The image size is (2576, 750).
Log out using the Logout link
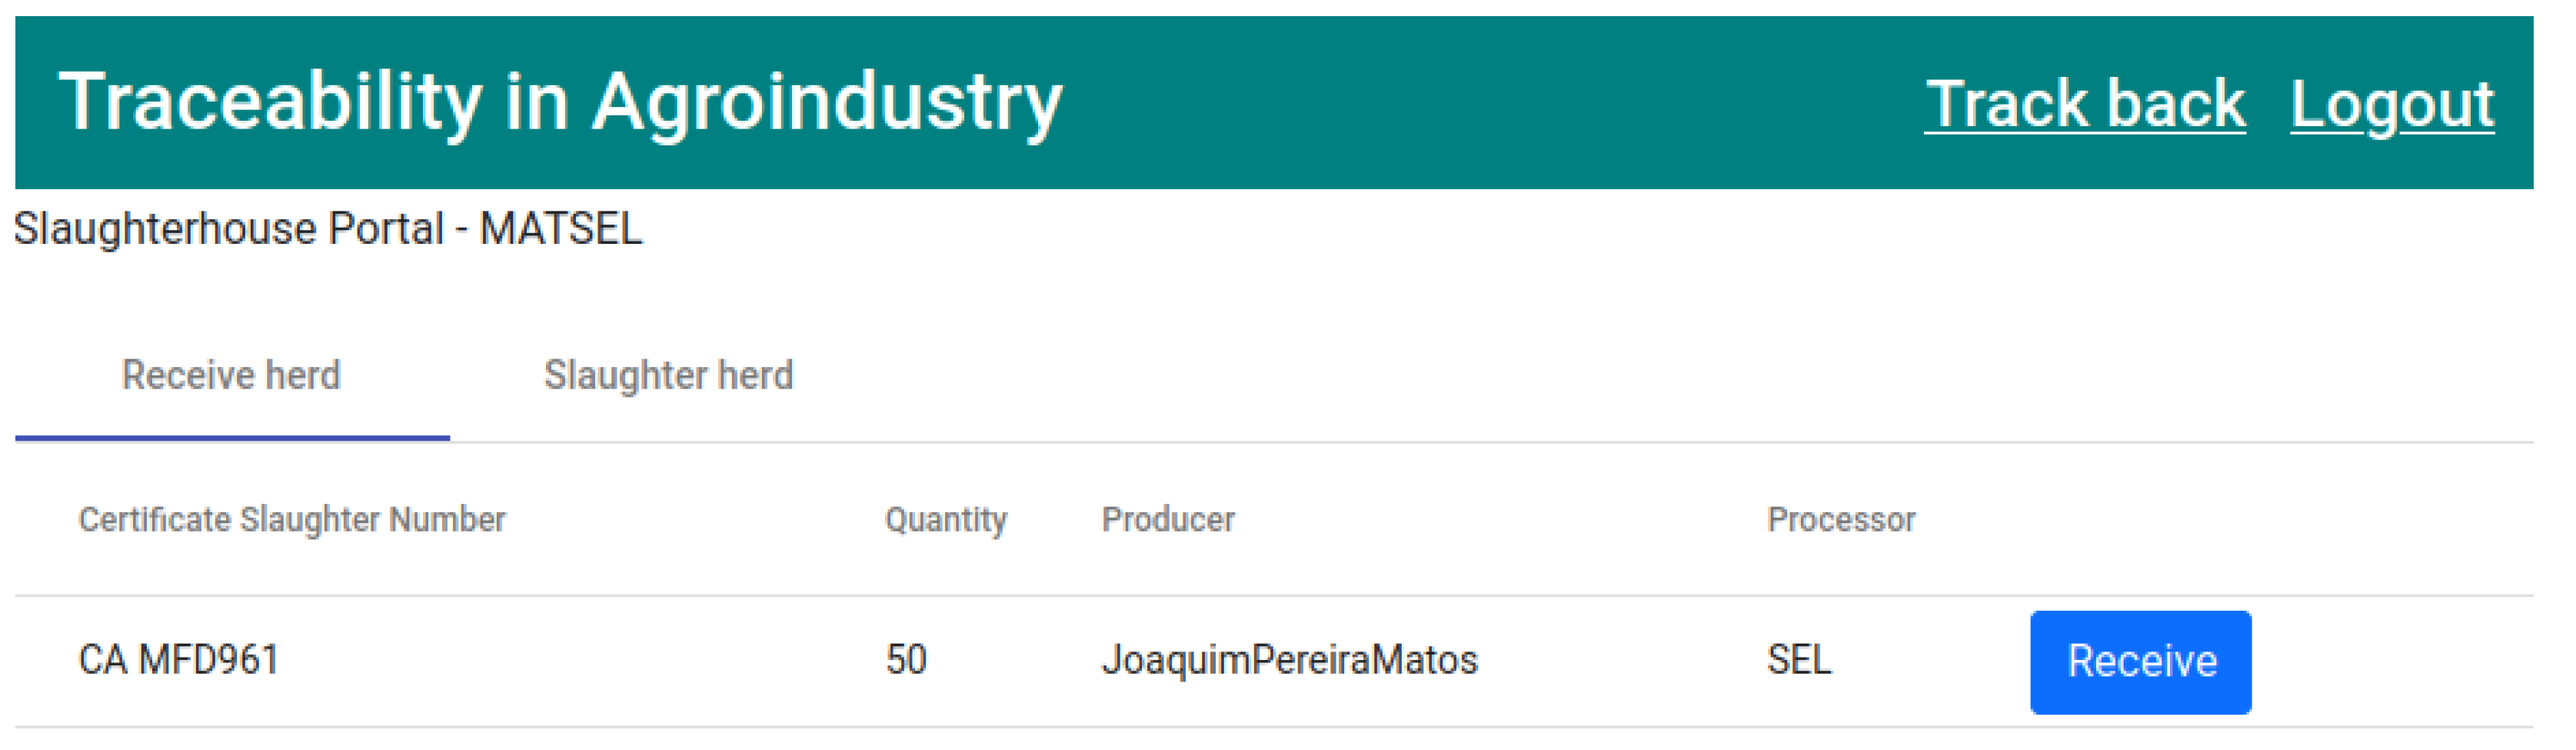(x=2391, y=104)
